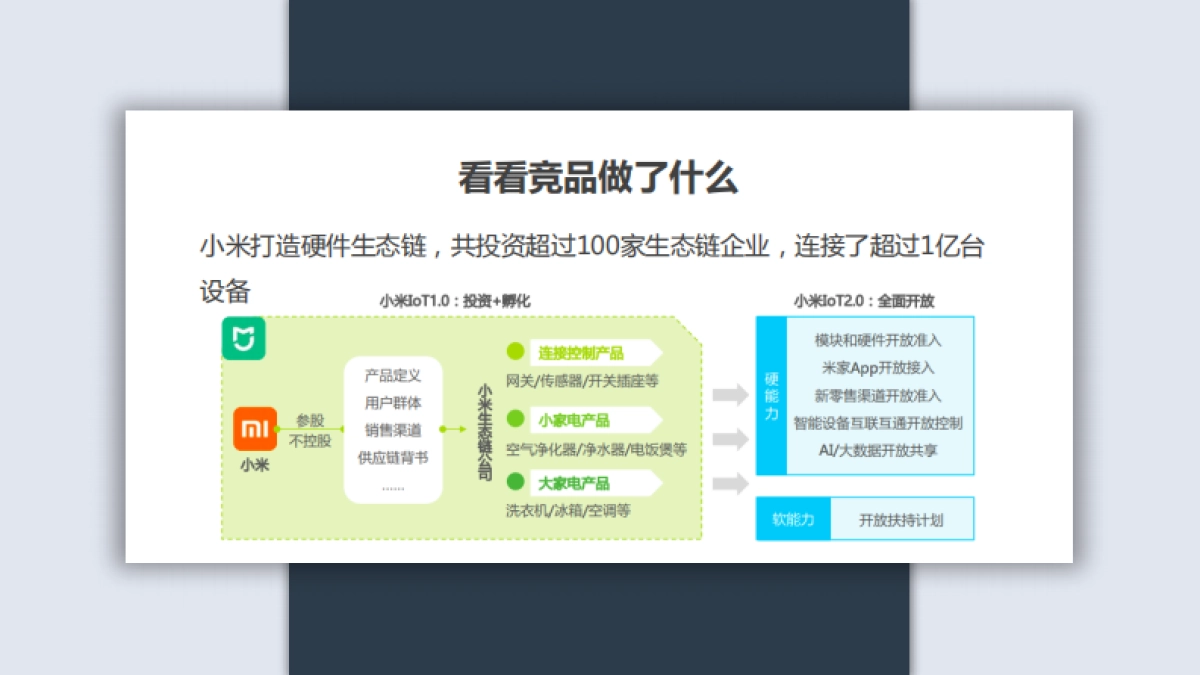Click the green bullet beside 小家电产品
This screenshot has height=675, width=1200.
[515, 420]
